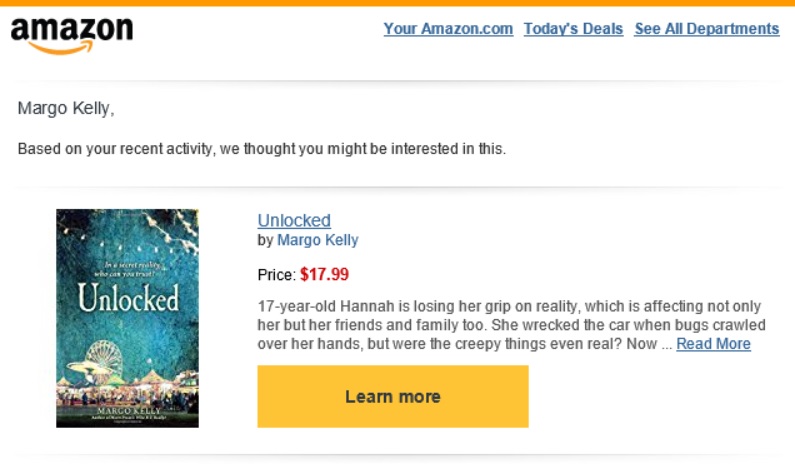The height and width of the screenshot is (471, 795).
Task: Open See All Departments
Action: (x=706, y=29)
